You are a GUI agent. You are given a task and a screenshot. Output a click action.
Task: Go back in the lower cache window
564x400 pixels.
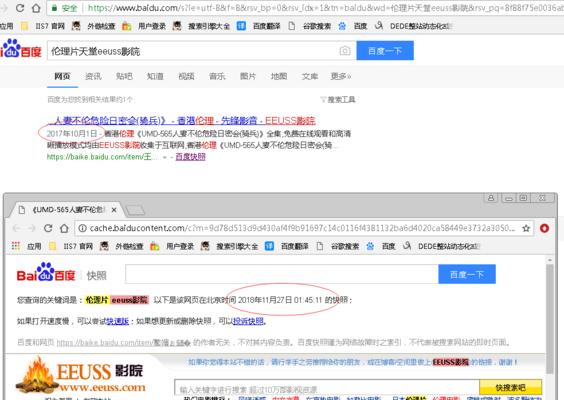click(17, 228)
